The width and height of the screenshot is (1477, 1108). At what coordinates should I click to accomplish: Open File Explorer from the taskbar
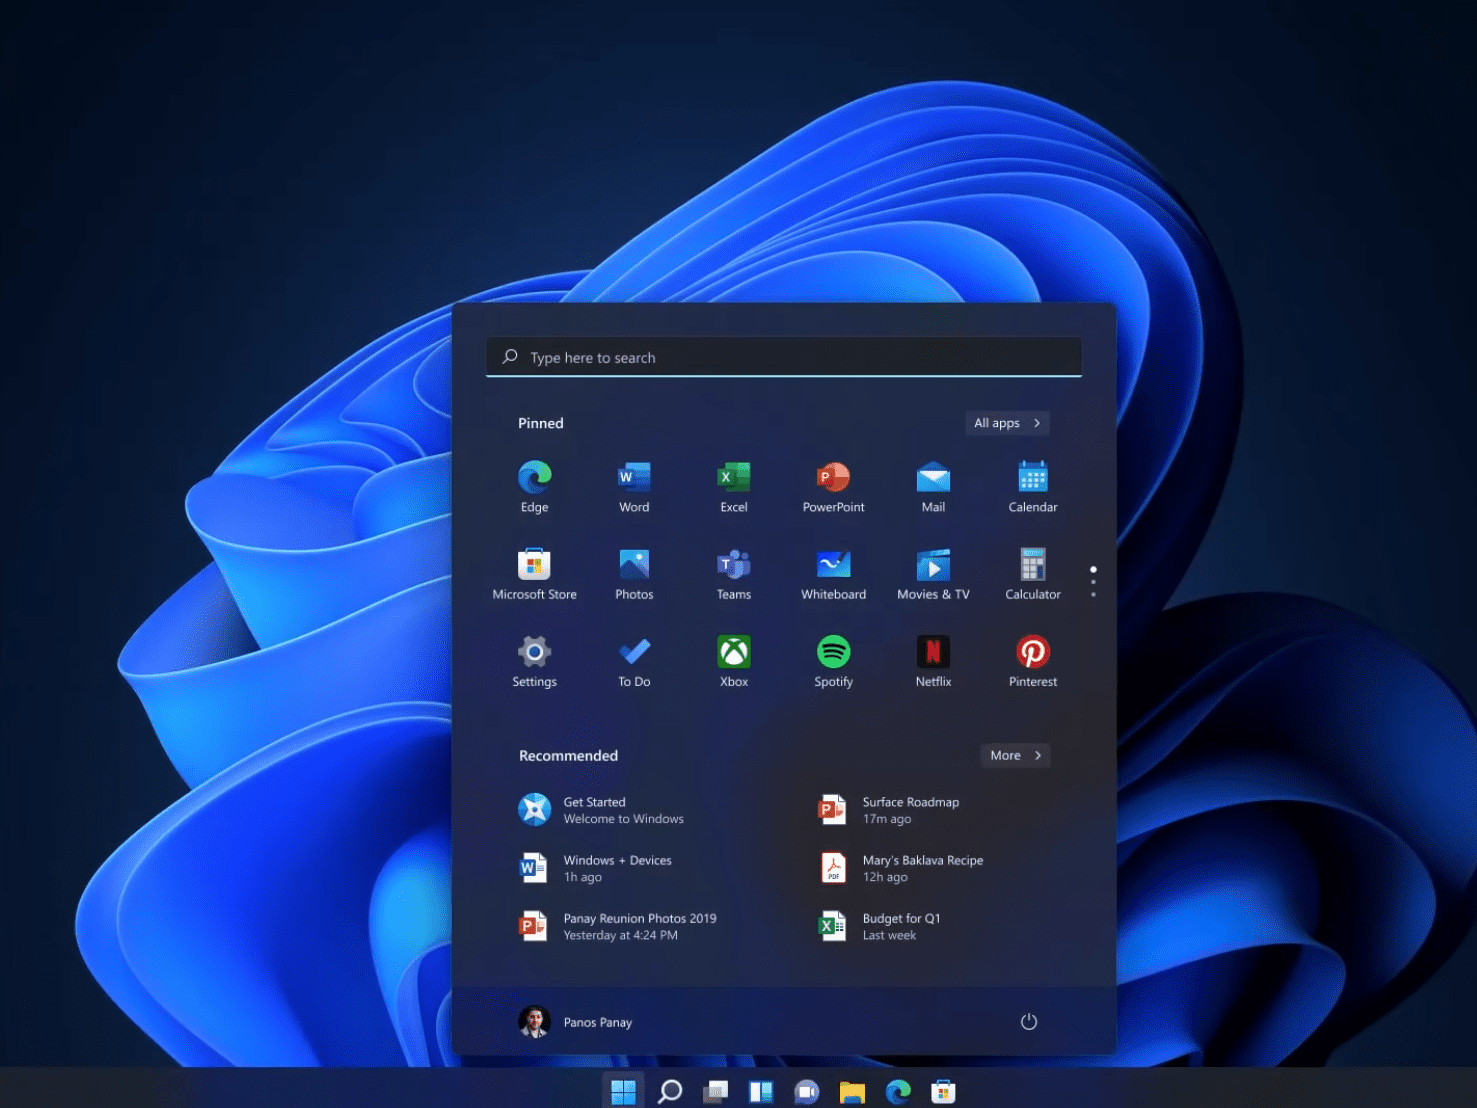pyautogui.click(x=852, y=1092)
